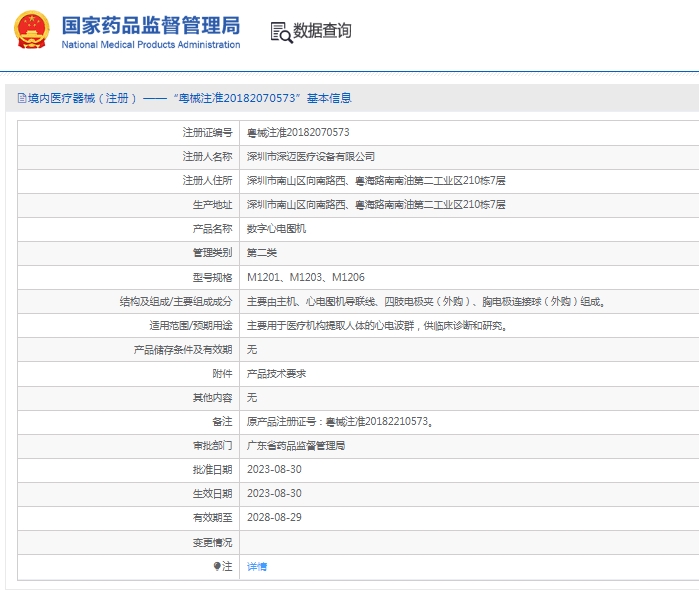Viewport: 699px width, 592px height.
Task: Click the 产品名称 label
Action: [212, 229]
